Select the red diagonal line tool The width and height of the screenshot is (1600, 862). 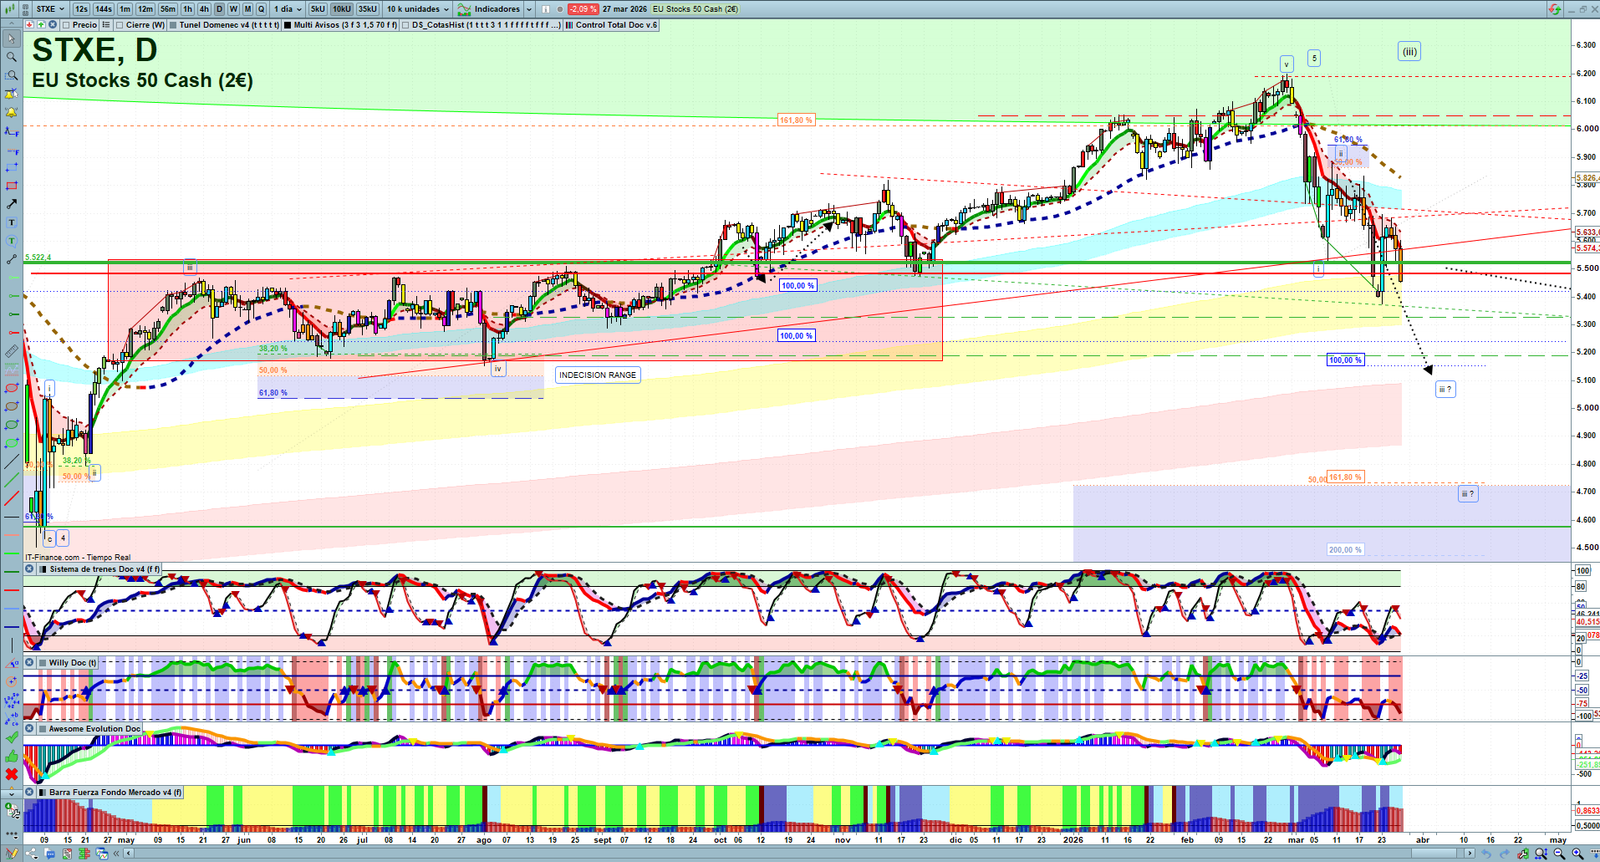(x=11, y=498)
